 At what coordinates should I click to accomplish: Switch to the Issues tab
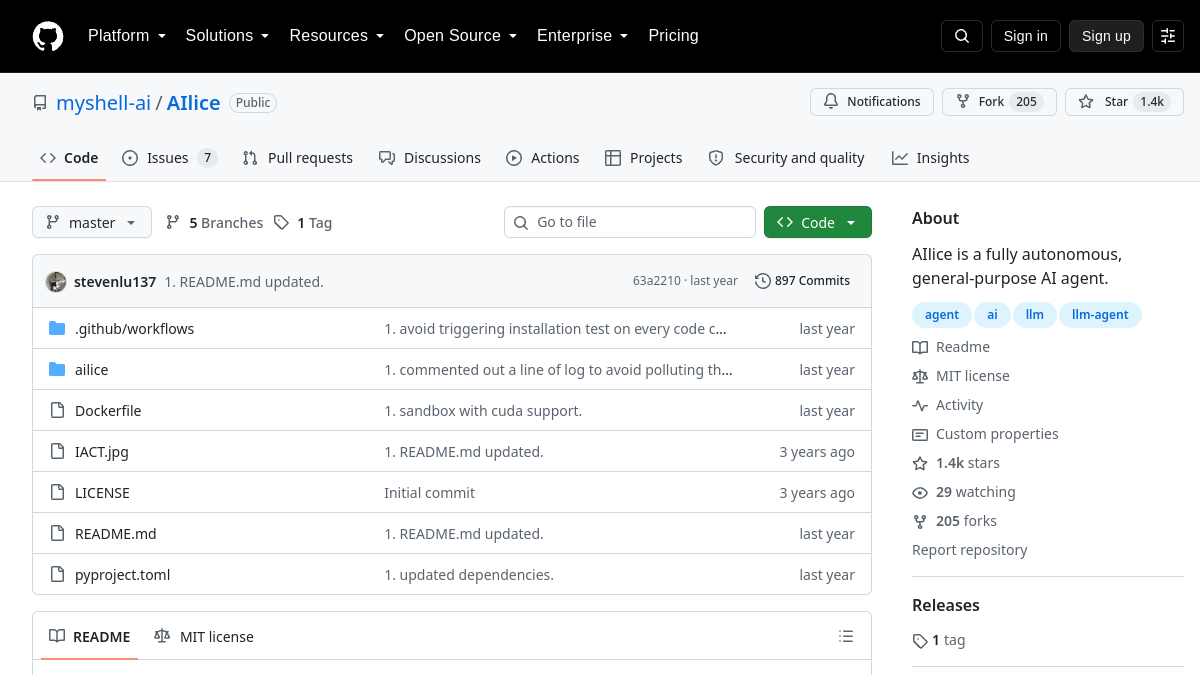click(169, 158)
